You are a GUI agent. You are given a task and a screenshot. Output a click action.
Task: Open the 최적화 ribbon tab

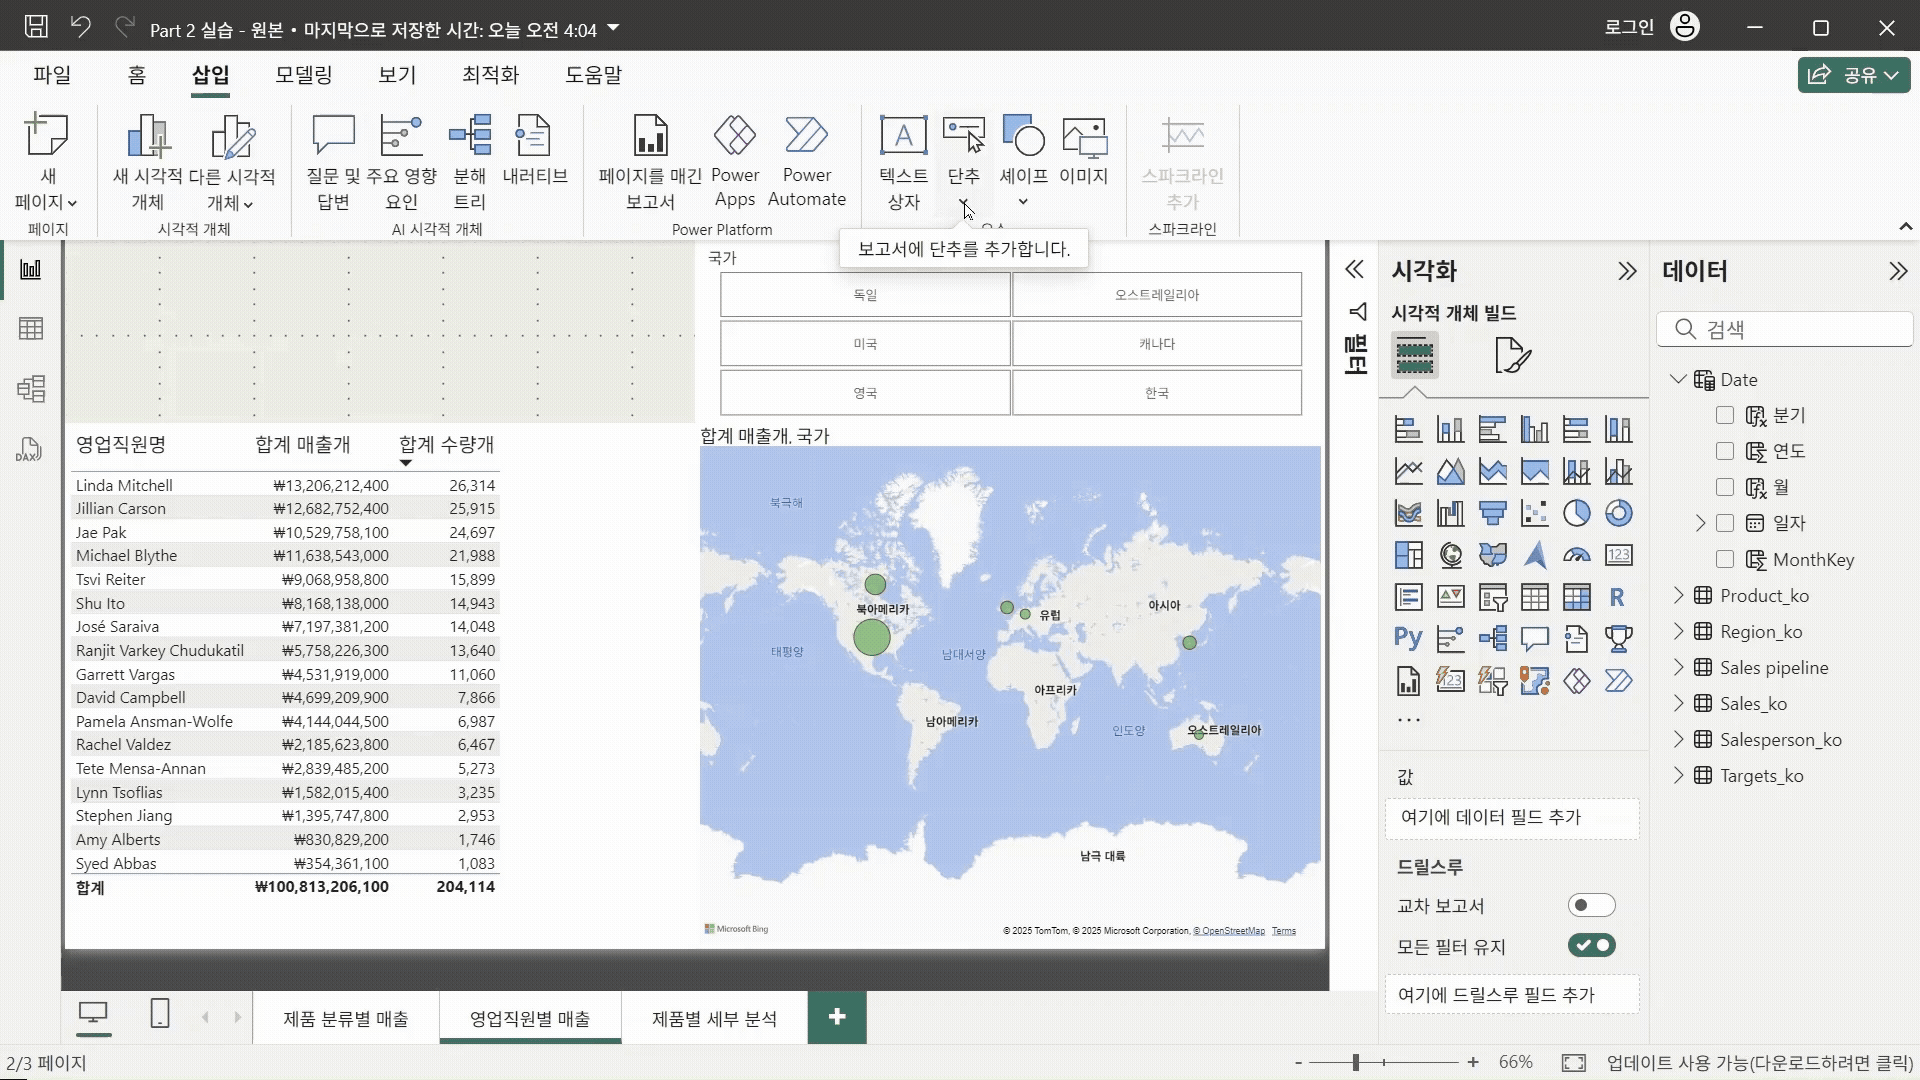(x=490, y=75)
